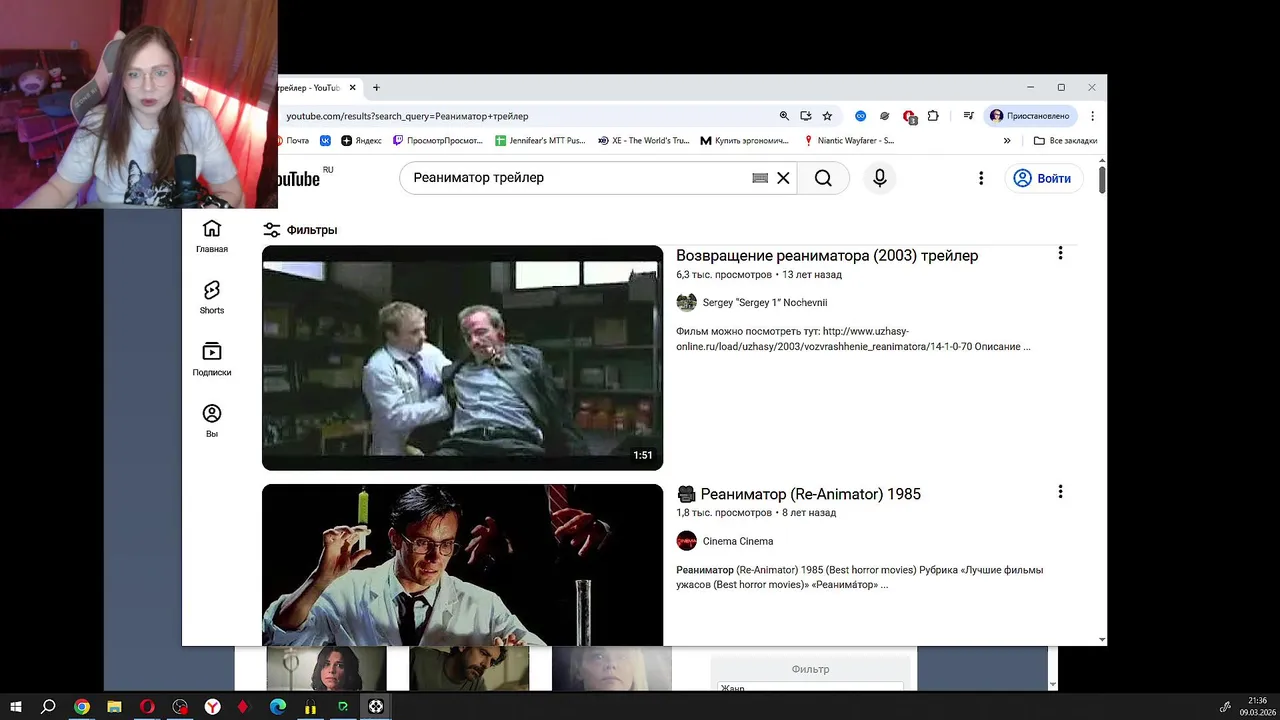
Task: Click the zoom magnifier icon in address bar
Action: [784, 116]
